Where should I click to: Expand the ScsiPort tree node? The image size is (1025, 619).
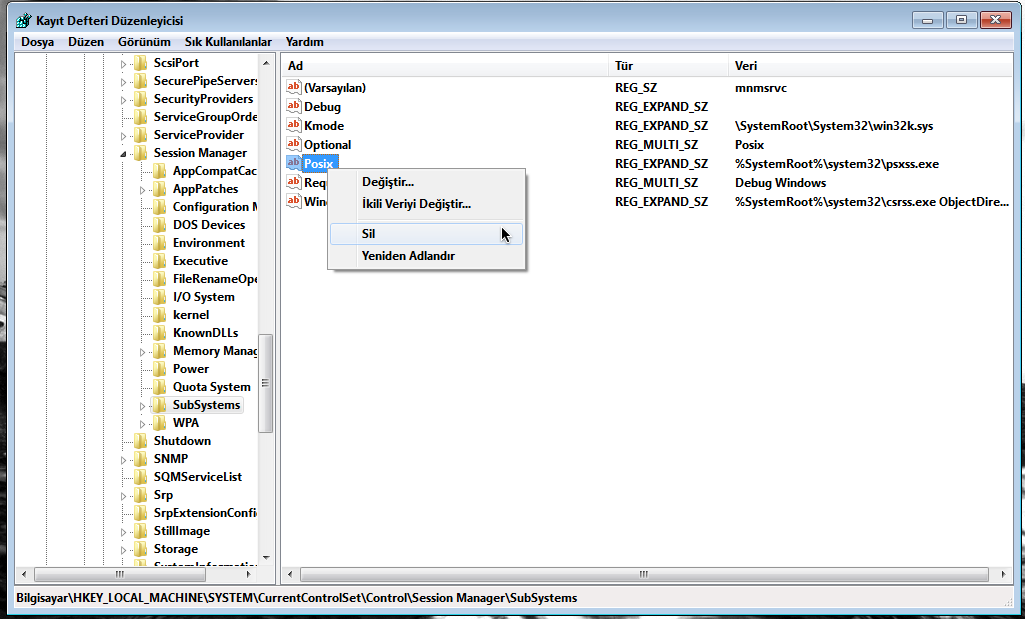(124, 64)
